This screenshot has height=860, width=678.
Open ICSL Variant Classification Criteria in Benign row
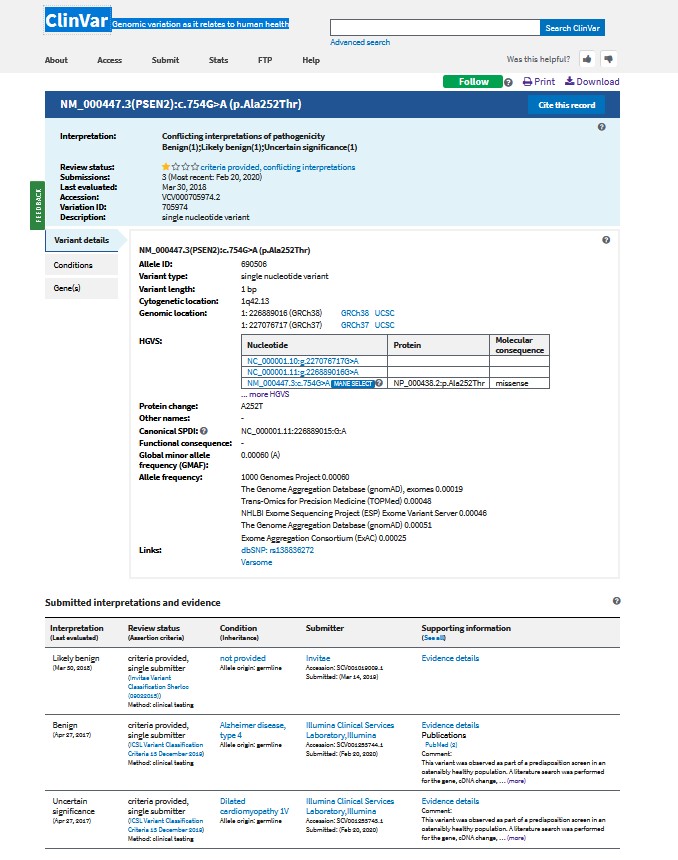coord(165,749)
